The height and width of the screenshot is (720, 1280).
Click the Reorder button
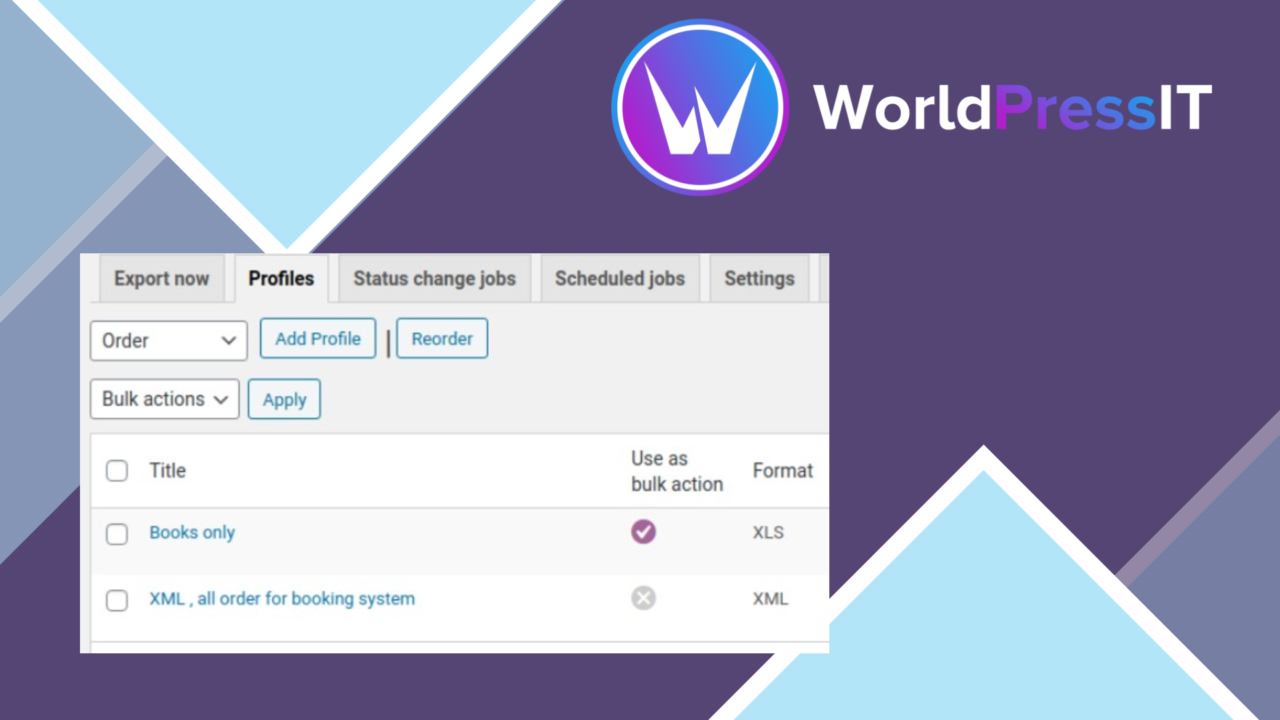[x=442, y=339]
